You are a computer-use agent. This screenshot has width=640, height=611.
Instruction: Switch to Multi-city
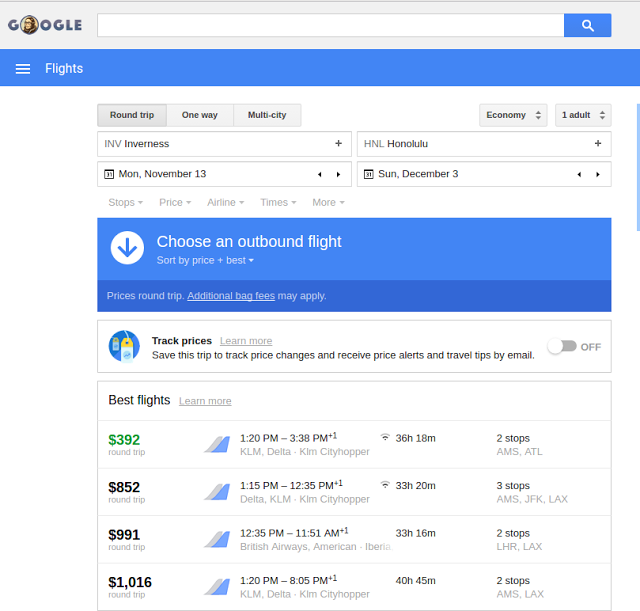(267, 115)
